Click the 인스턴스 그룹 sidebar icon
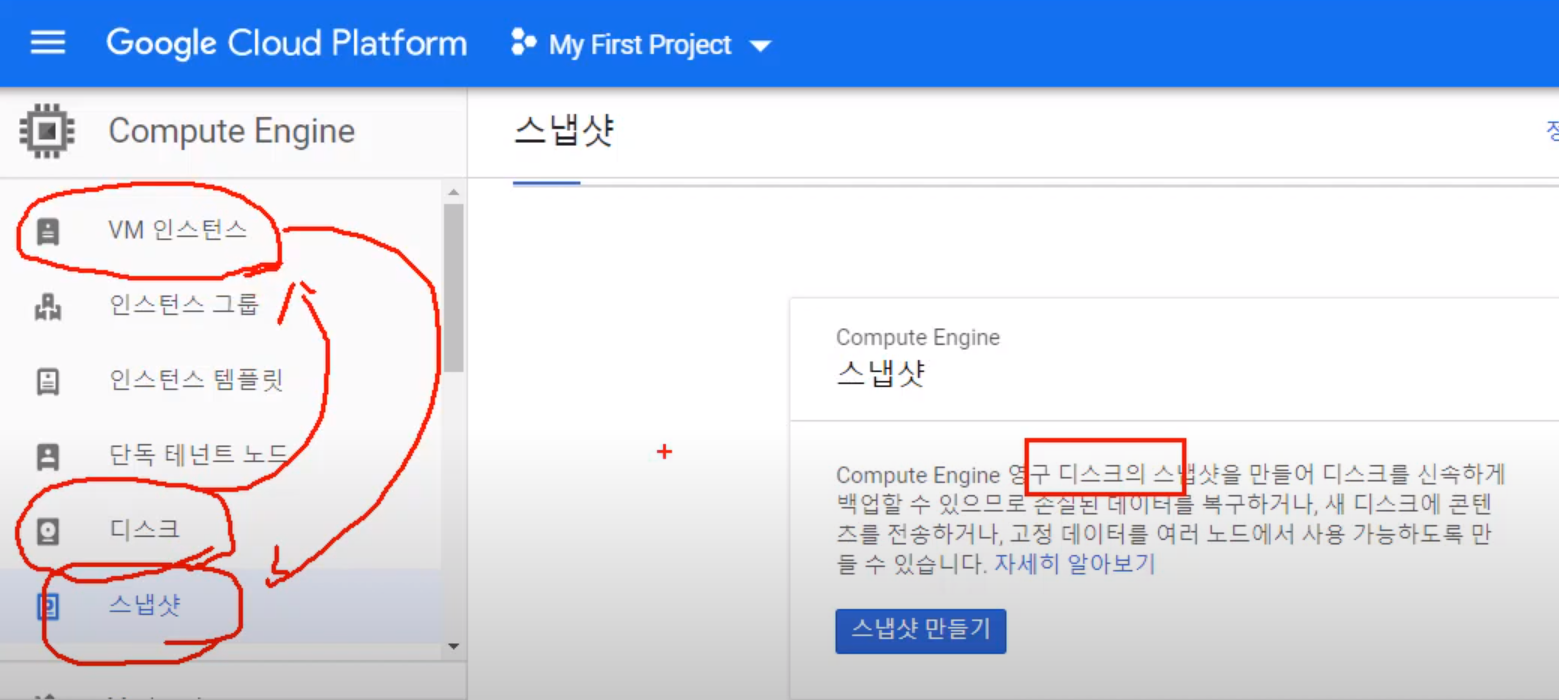The image size is (1559, 700). 47,306
